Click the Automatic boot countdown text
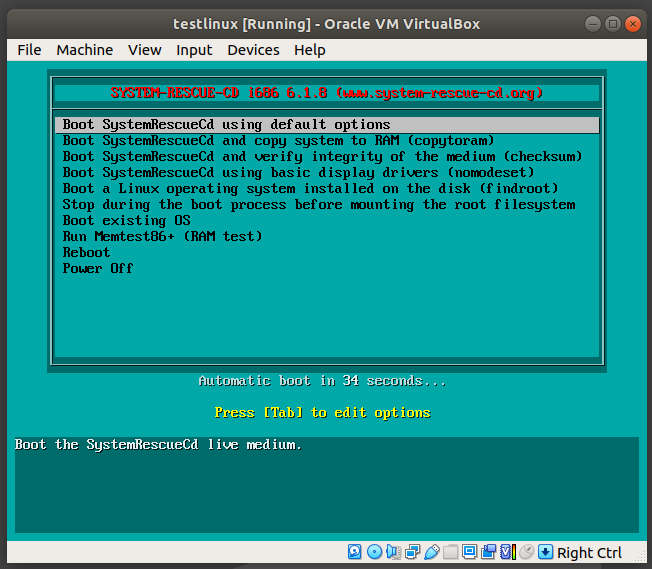Viewport: 652px width, 569px height. (x=322, y=381)
